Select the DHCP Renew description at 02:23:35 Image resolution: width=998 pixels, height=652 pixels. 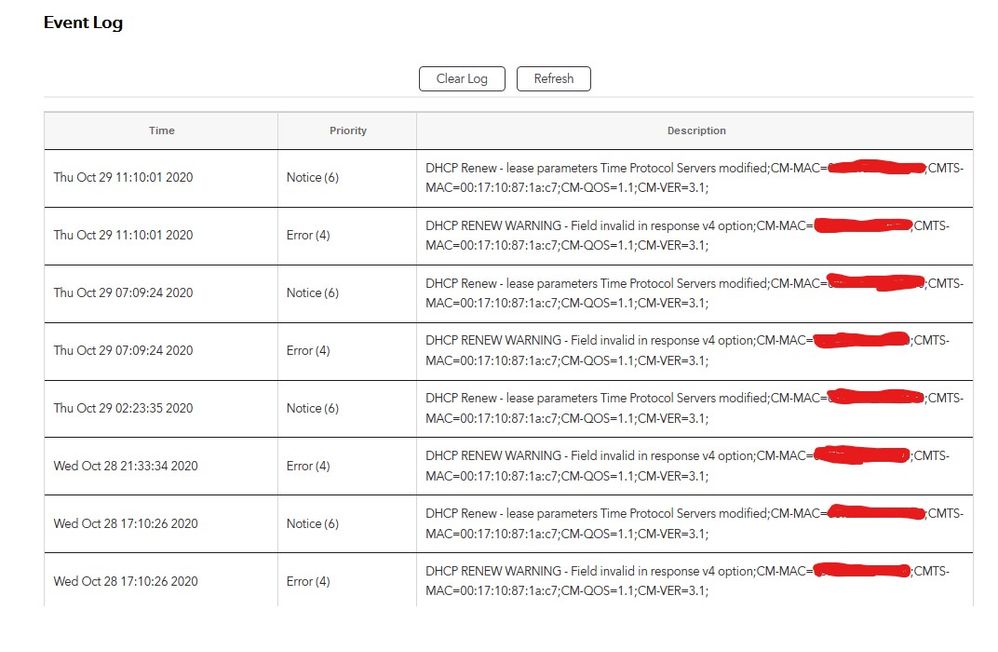coord(694,408)
